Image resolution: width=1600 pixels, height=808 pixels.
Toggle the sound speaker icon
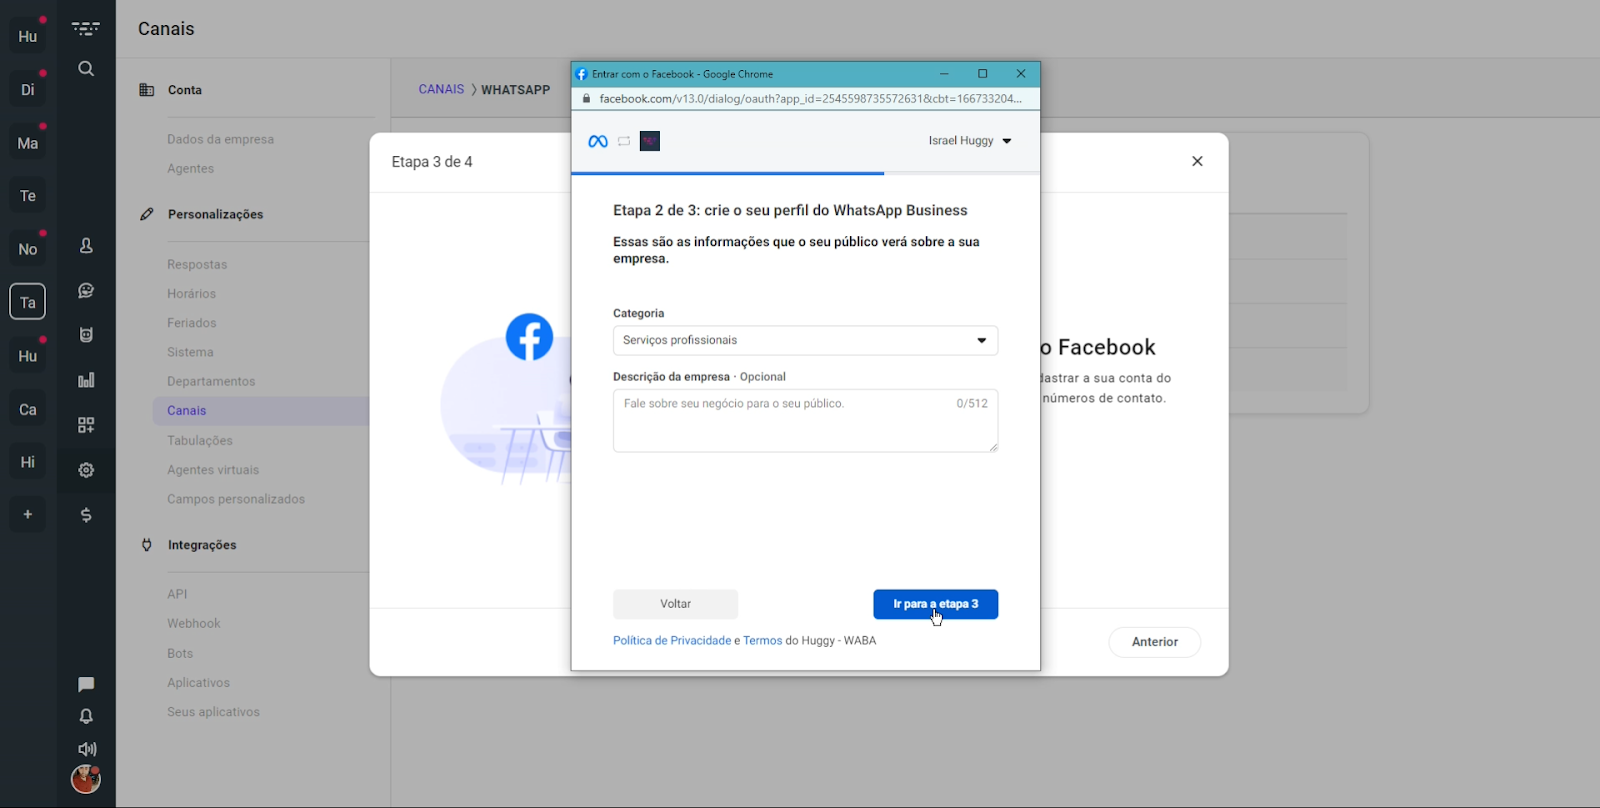tap(87, 749)
